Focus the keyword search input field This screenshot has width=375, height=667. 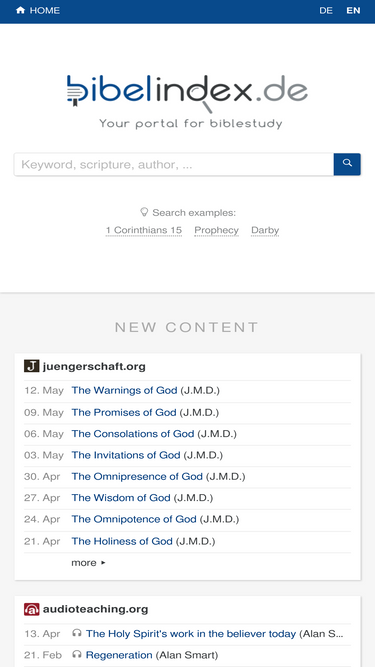click(x=174, y=164)
